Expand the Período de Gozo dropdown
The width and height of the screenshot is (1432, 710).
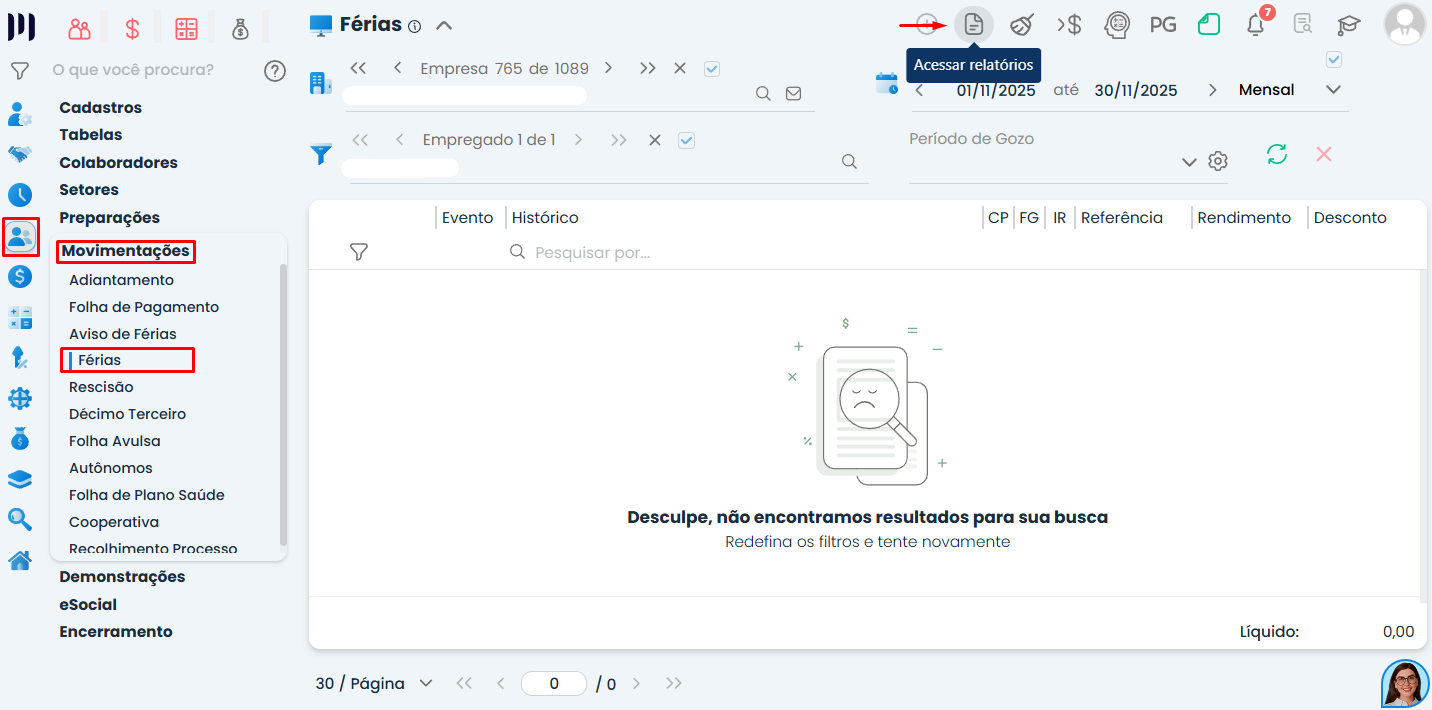pyautogui.click(x=1189, y=162)
